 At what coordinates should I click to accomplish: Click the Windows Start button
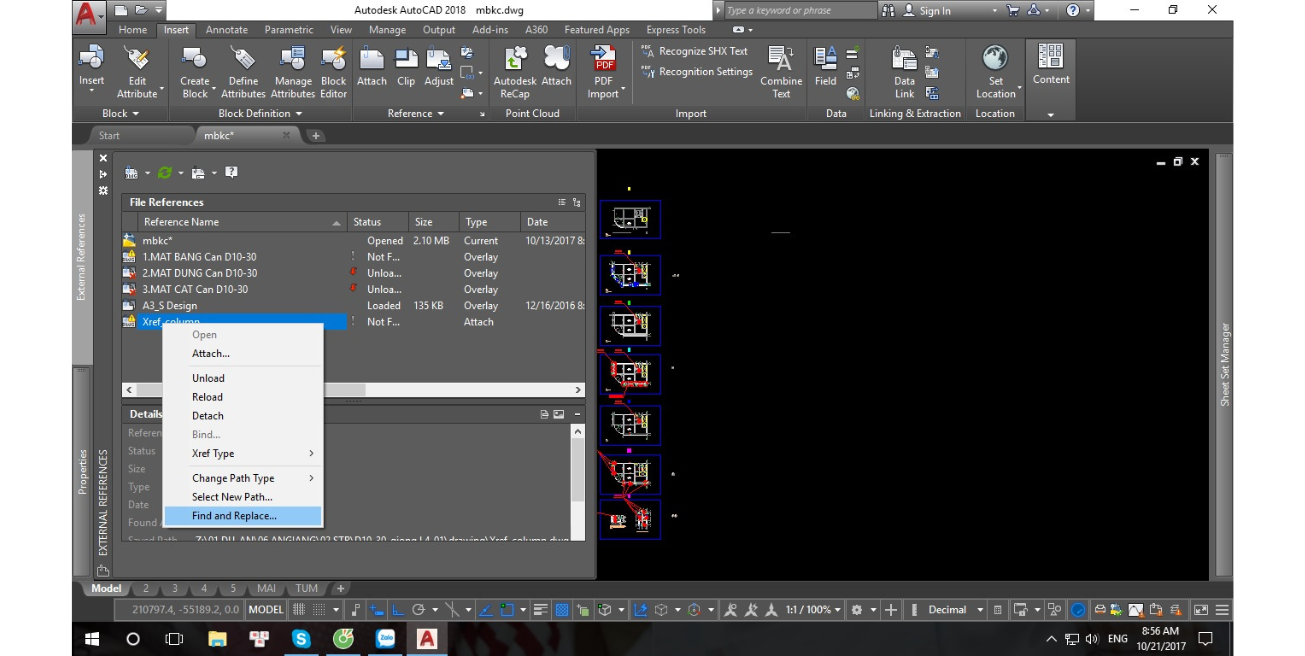click(91, 638)
